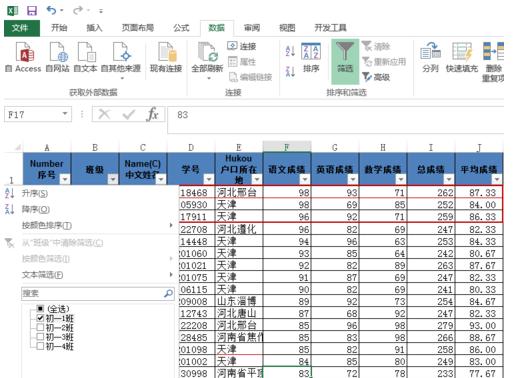The height and width of the screenshot is (378, 518).
Task: Select cell containing 河北遵化
Action: pyautogui.click(x=239, y=229)
